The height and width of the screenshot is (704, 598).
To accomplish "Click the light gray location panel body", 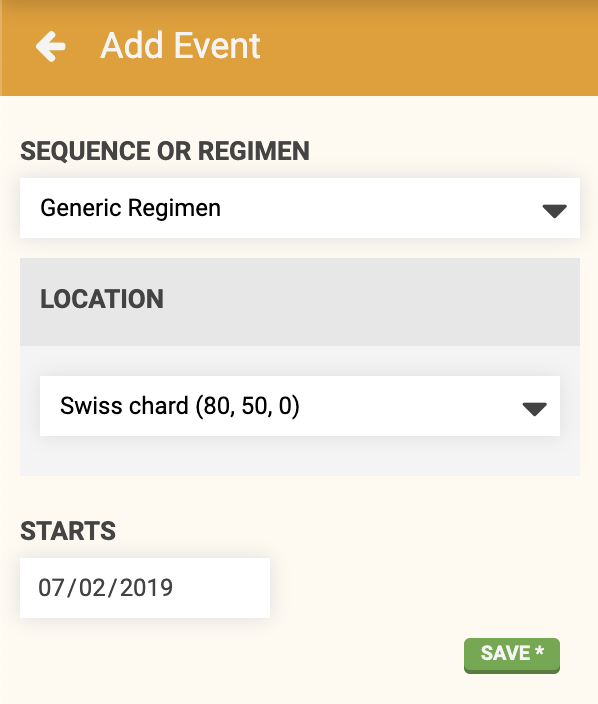I will tap(300, 456).
